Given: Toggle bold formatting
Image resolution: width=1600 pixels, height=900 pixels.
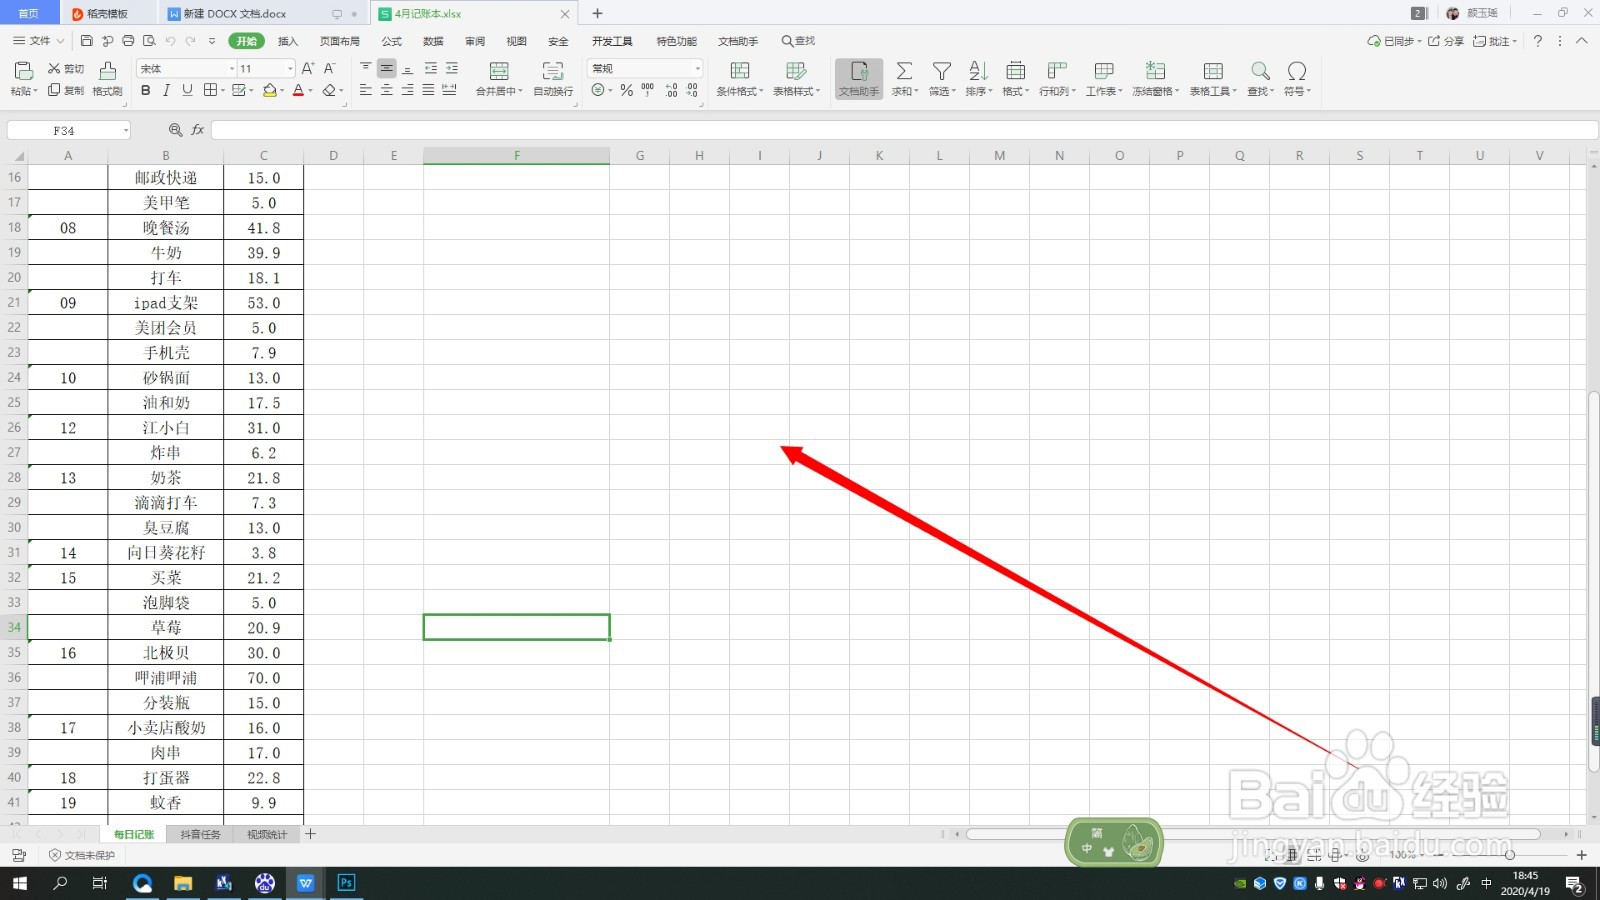Looking at the screenshot, I should click(x=146, y=90).
